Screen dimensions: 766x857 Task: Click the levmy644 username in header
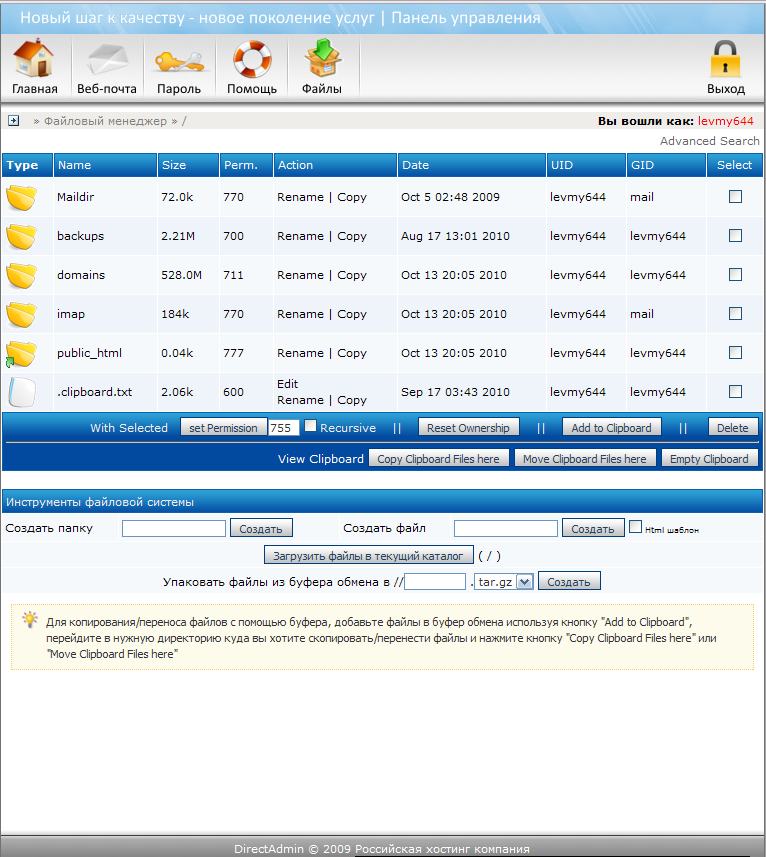(726, 121)
